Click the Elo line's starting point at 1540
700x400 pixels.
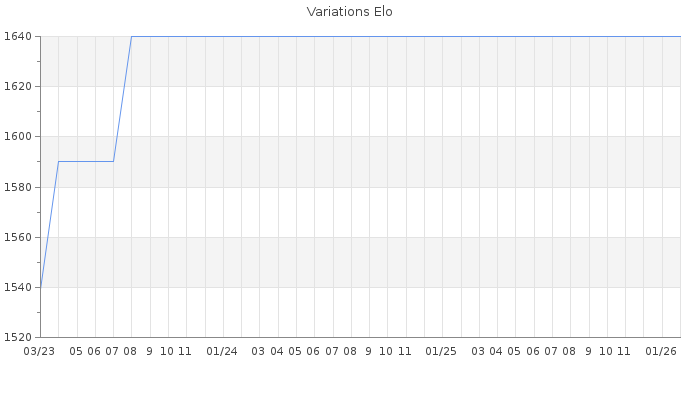click(x=40, y=287)
